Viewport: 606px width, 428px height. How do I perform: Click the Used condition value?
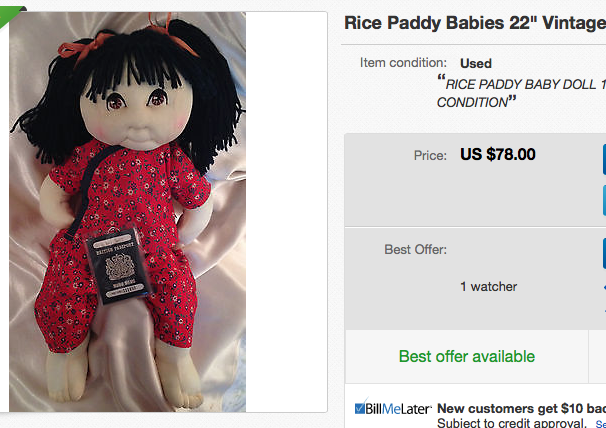pyautogui.click(x=476, y=63)
